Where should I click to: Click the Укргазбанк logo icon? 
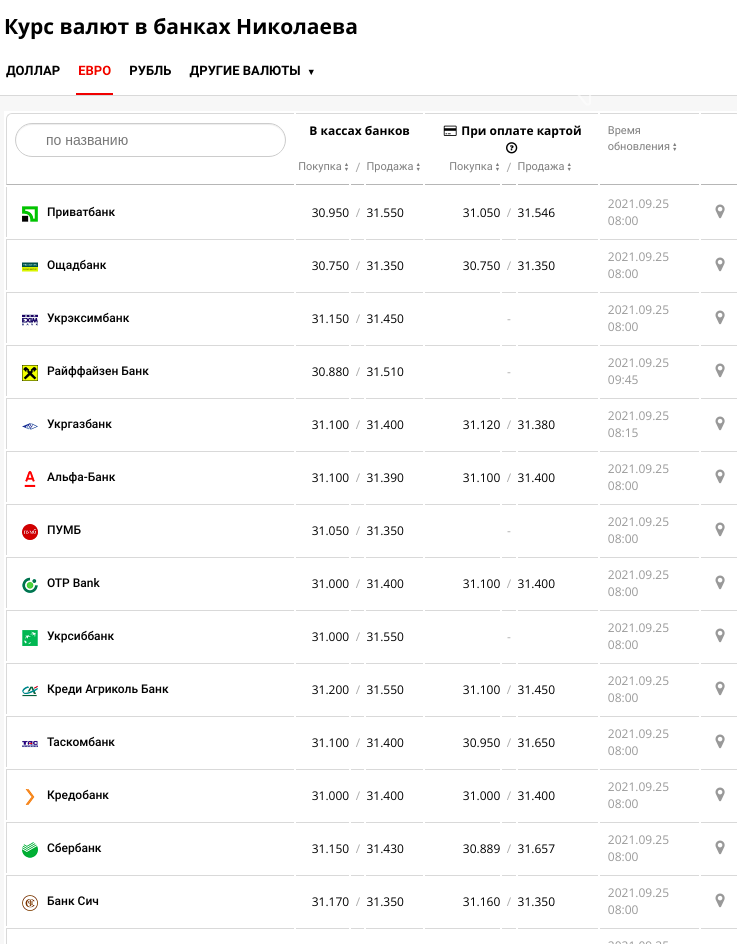pos(30,426)
